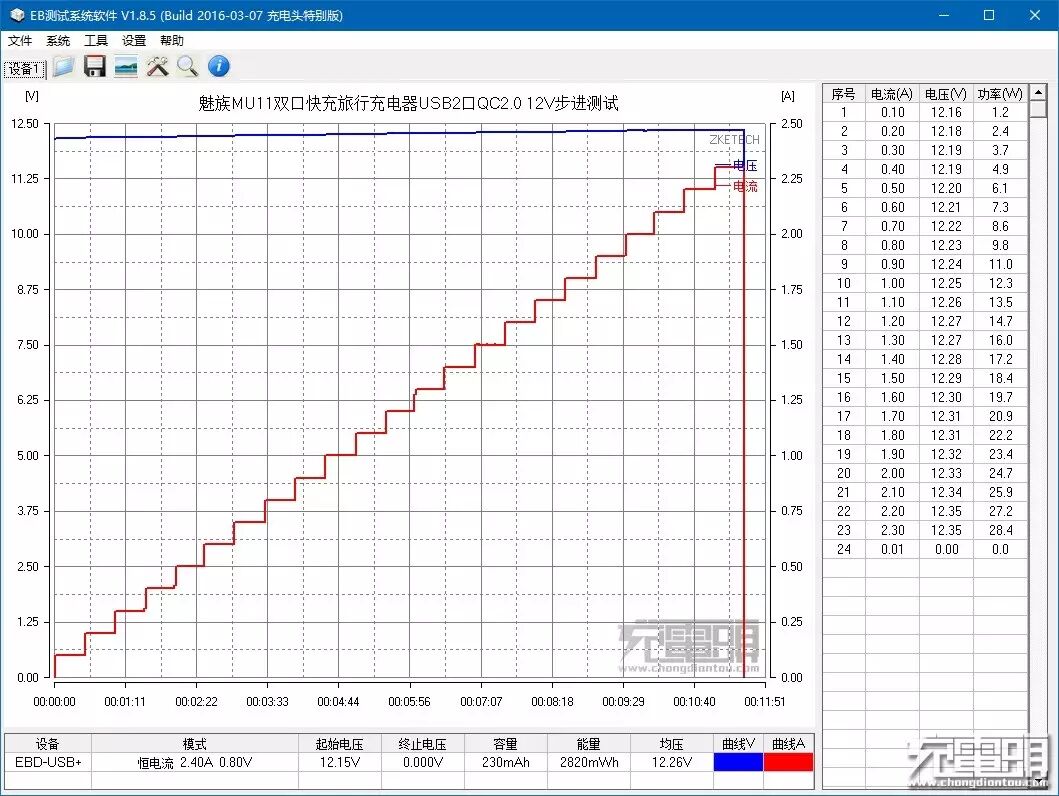Click the 模式 header in bottom table
Image resolution: width=1059 pixels, height=796 pixels.
point(195,743)
